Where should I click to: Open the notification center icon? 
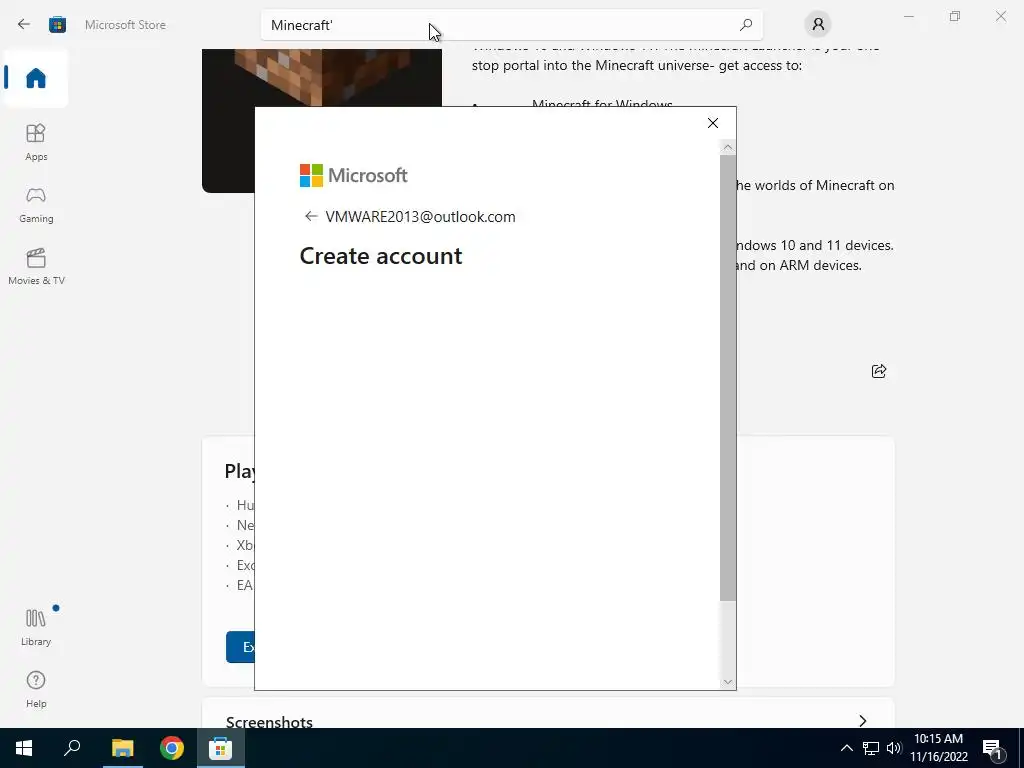992,748
